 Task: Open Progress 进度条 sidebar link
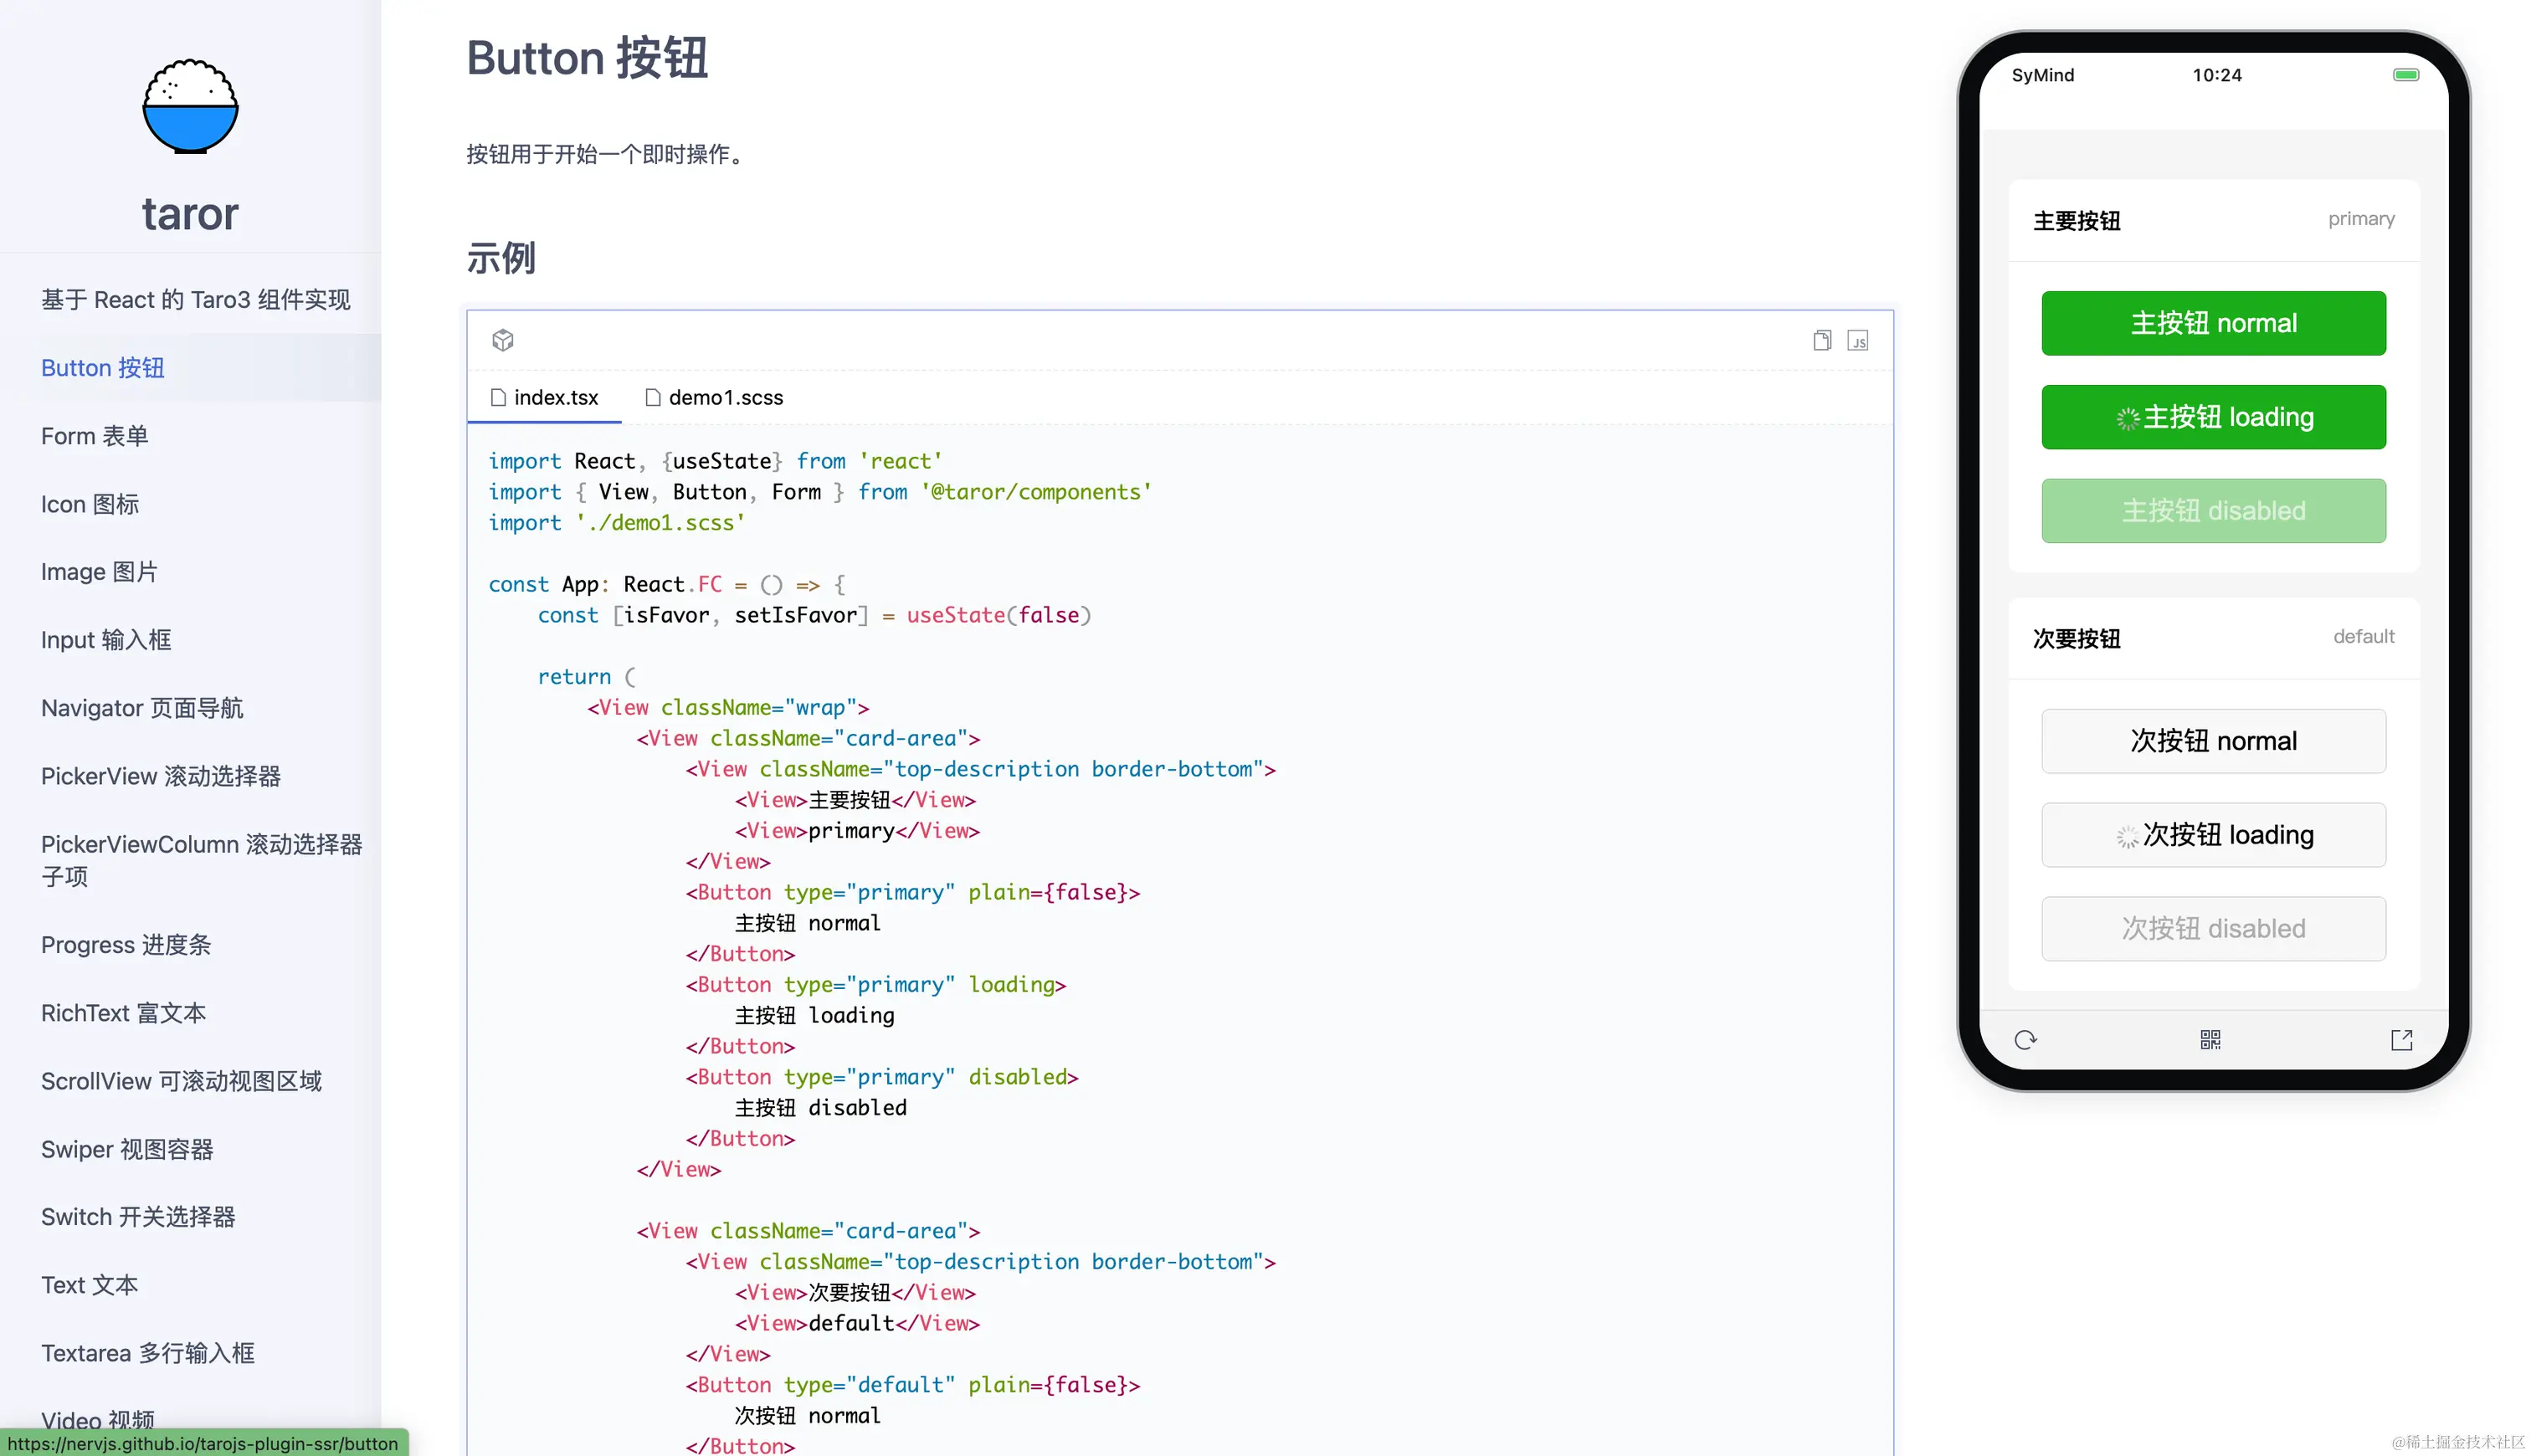126,944
